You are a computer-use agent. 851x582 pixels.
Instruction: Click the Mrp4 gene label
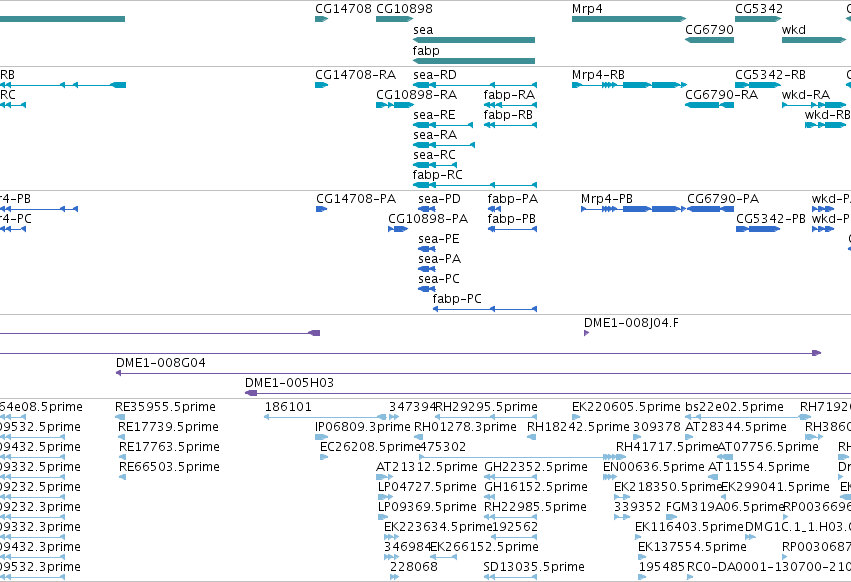tap(587, 9)
